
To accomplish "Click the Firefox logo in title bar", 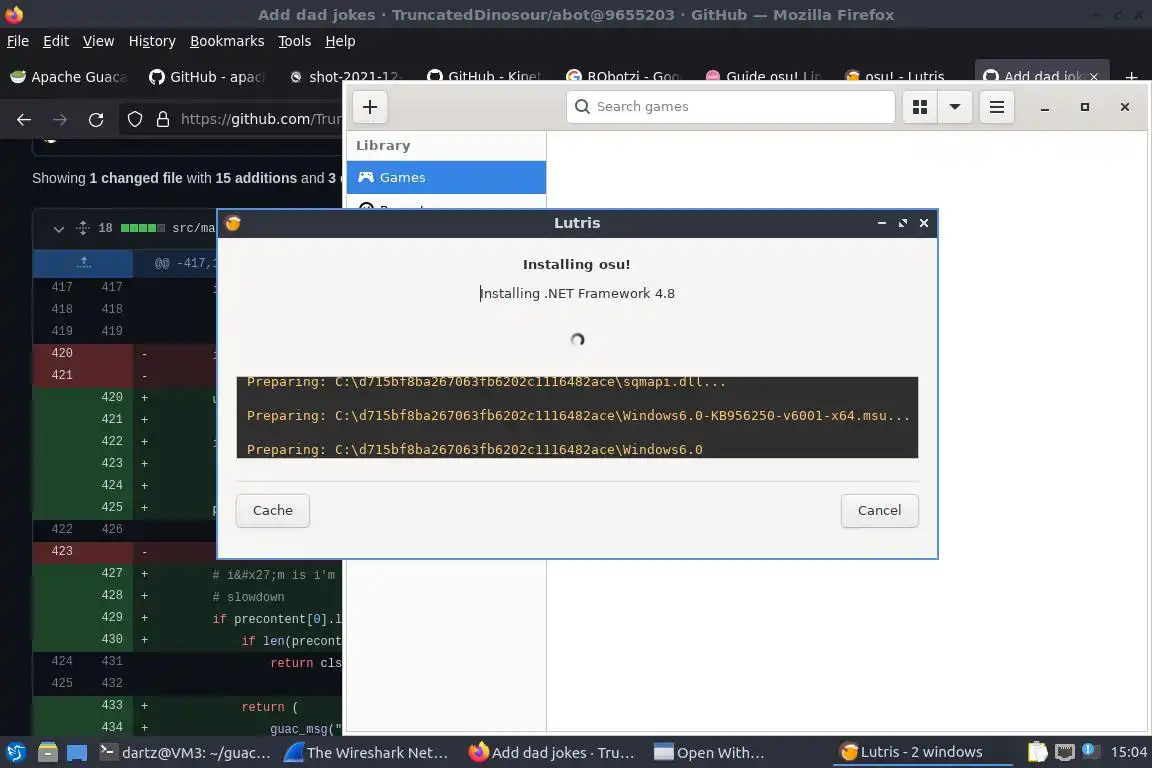I will point(14,14).
